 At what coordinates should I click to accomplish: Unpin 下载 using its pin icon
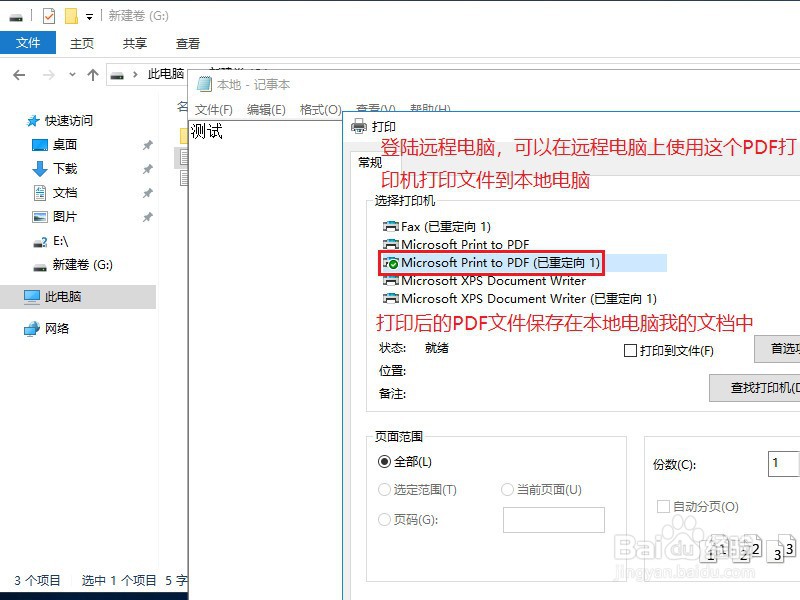(x=147, y=169)
